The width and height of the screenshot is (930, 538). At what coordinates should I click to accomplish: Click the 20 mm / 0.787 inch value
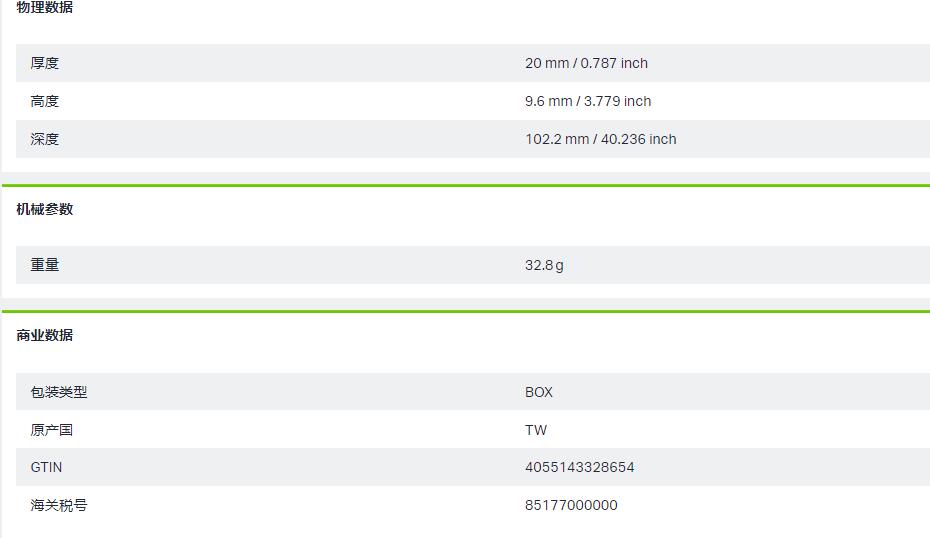586,63
